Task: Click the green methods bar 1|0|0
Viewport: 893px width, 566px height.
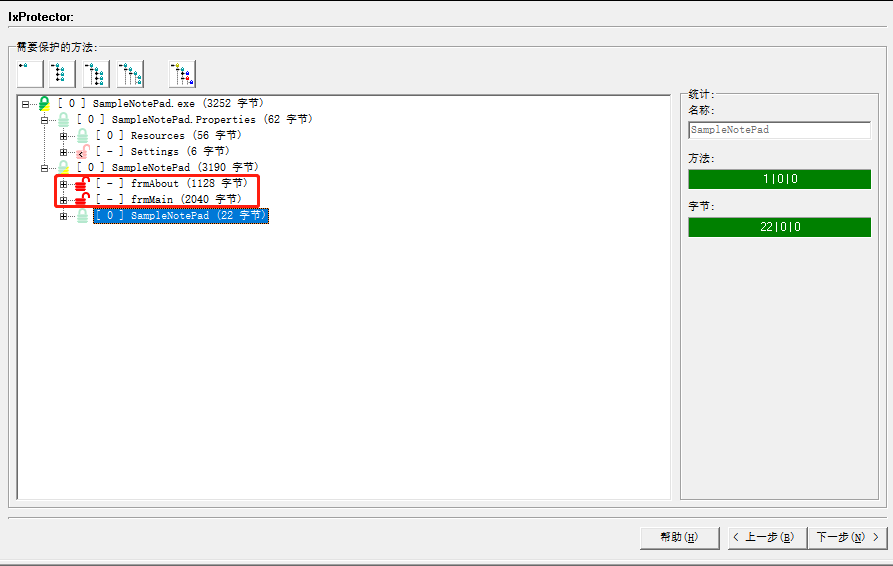Action: (x=779, y=179)
